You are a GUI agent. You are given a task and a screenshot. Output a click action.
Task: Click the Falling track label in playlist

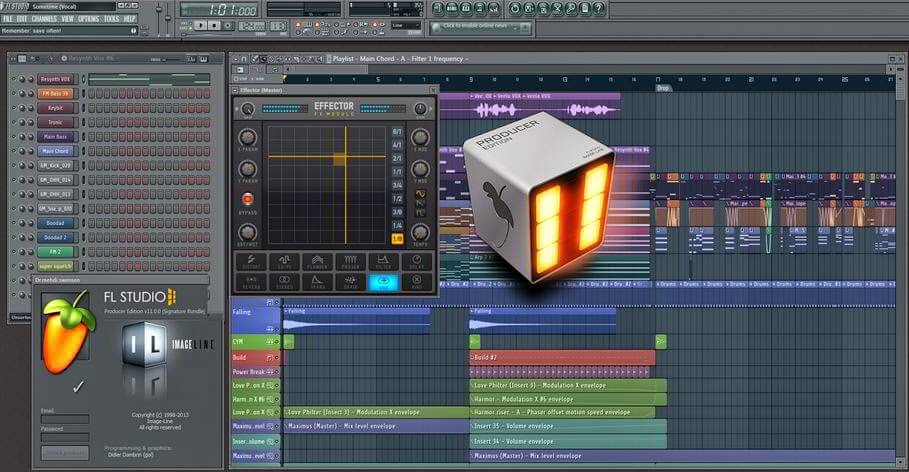point(255,320)
